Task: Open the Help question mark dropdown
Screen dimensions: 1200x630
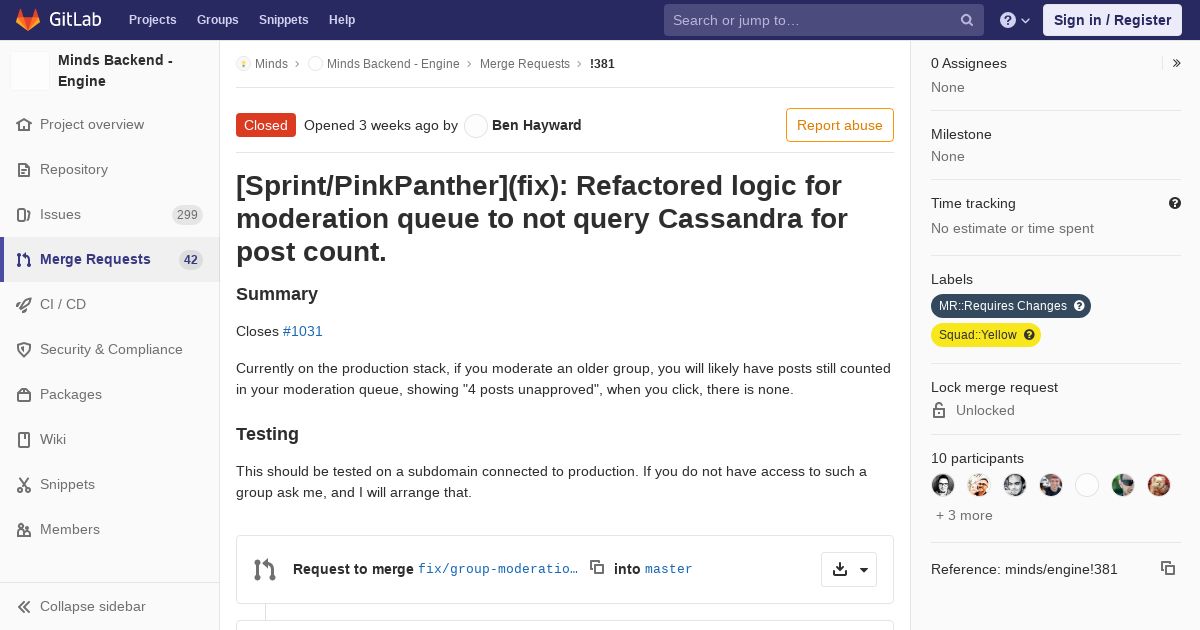Action: pos(1015,20)
